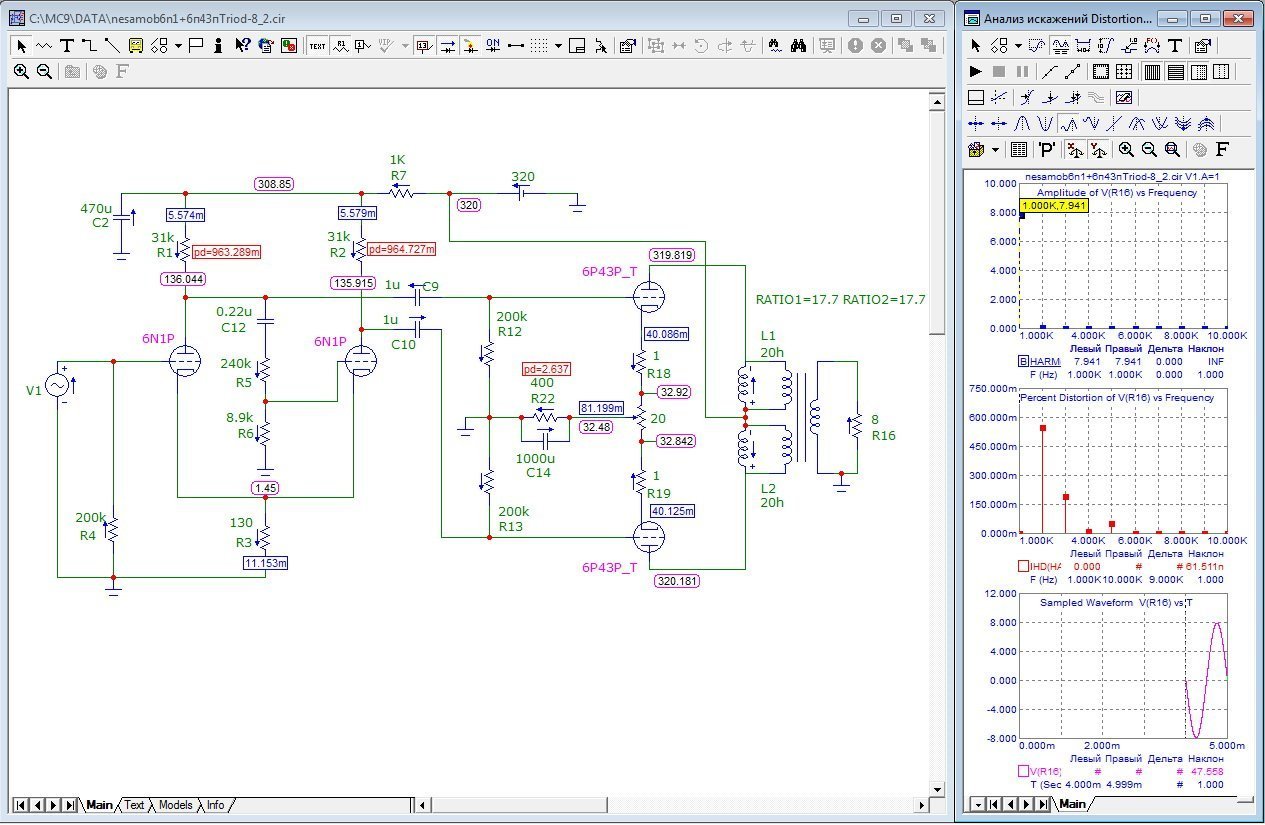1265x825 pixels.
Task: Open the dropdown beside the toolbox icon
Action: [x=995, y=150]
